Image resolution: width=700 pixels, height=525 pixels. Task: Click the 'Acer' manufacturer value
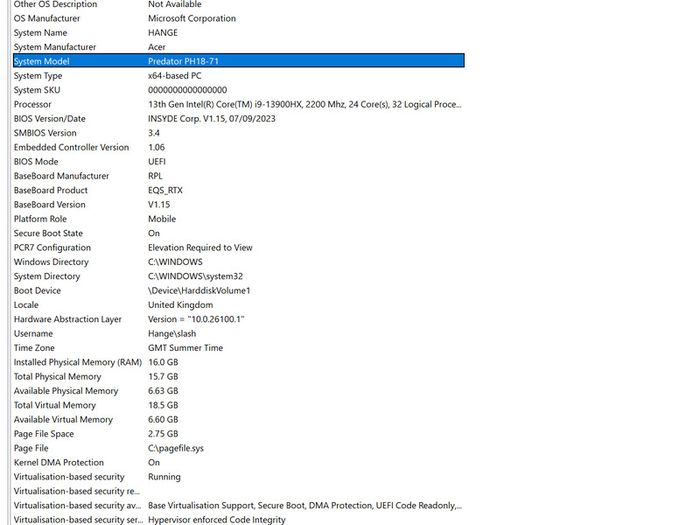tap(157, 47)
